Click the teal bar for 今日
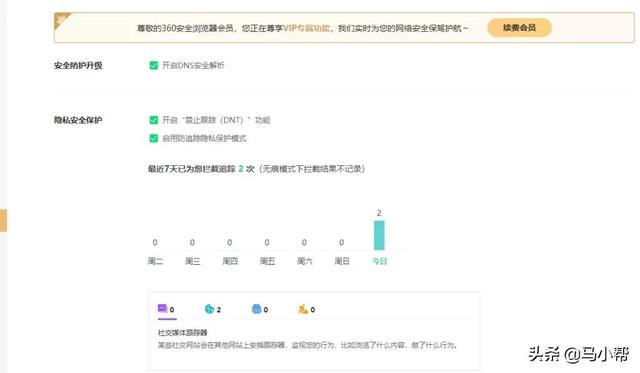The width and height of the screenshot is (640, 373). point(379,235)
